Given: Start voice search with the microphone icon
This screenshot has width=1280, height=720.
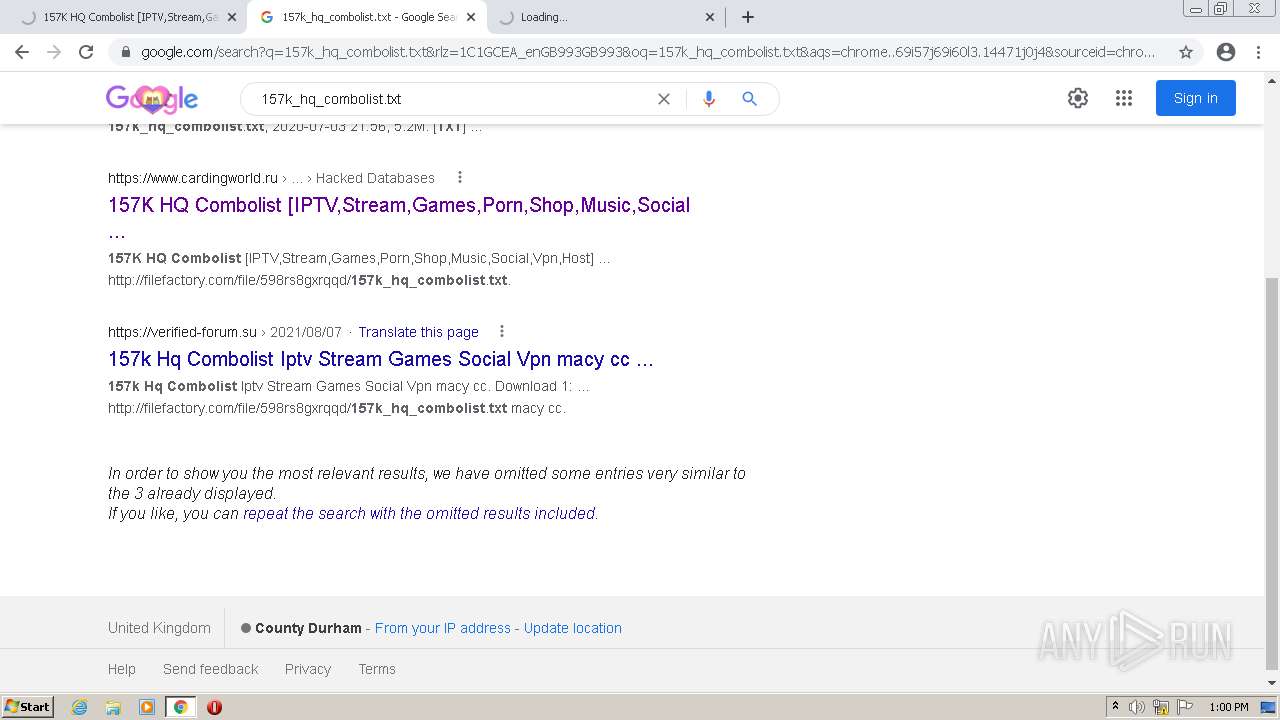Looking at the screenshot, I should [x=709, y=99].
